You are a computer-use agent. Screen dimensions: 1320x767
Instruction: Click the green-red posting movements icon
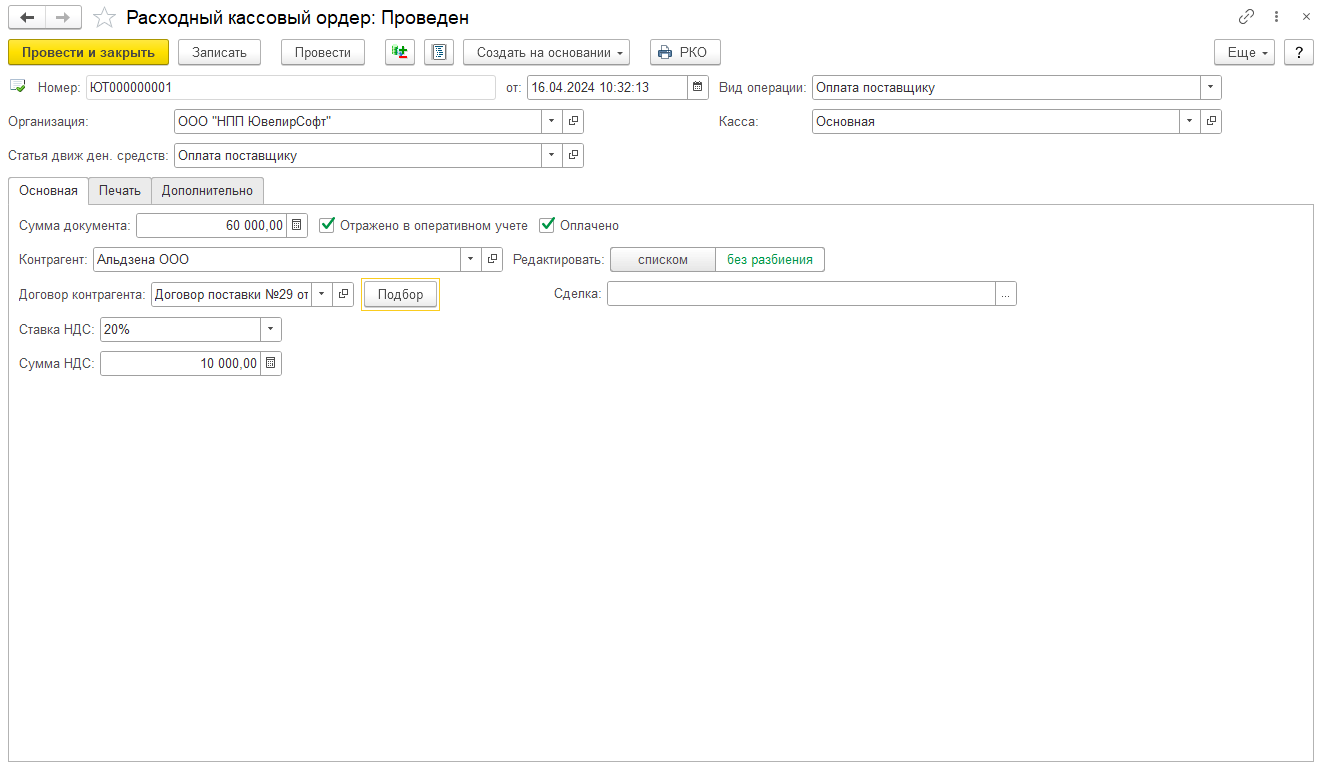tap(400, 52)
